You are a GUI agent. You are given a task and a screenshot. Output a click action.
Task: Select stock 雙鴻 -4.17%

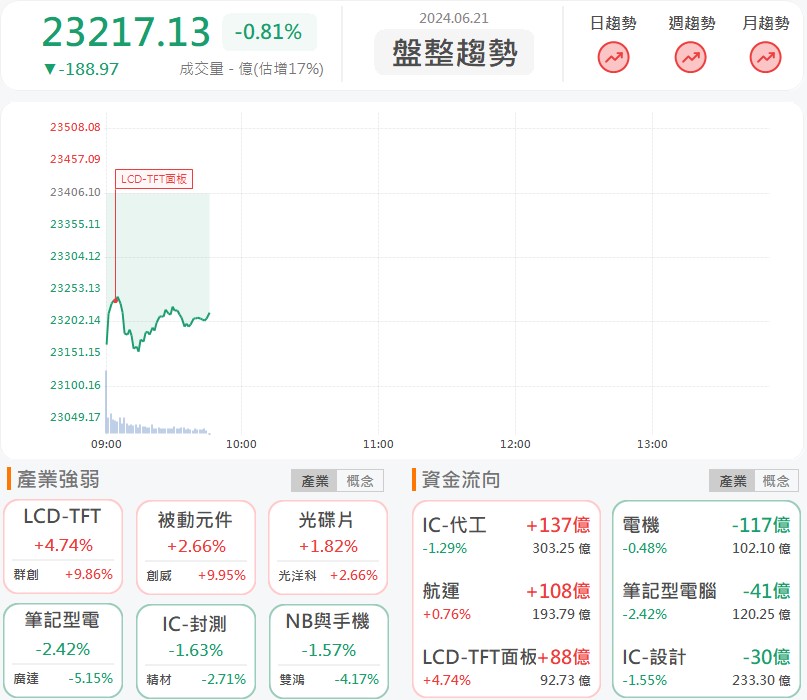tap(328, 679)
